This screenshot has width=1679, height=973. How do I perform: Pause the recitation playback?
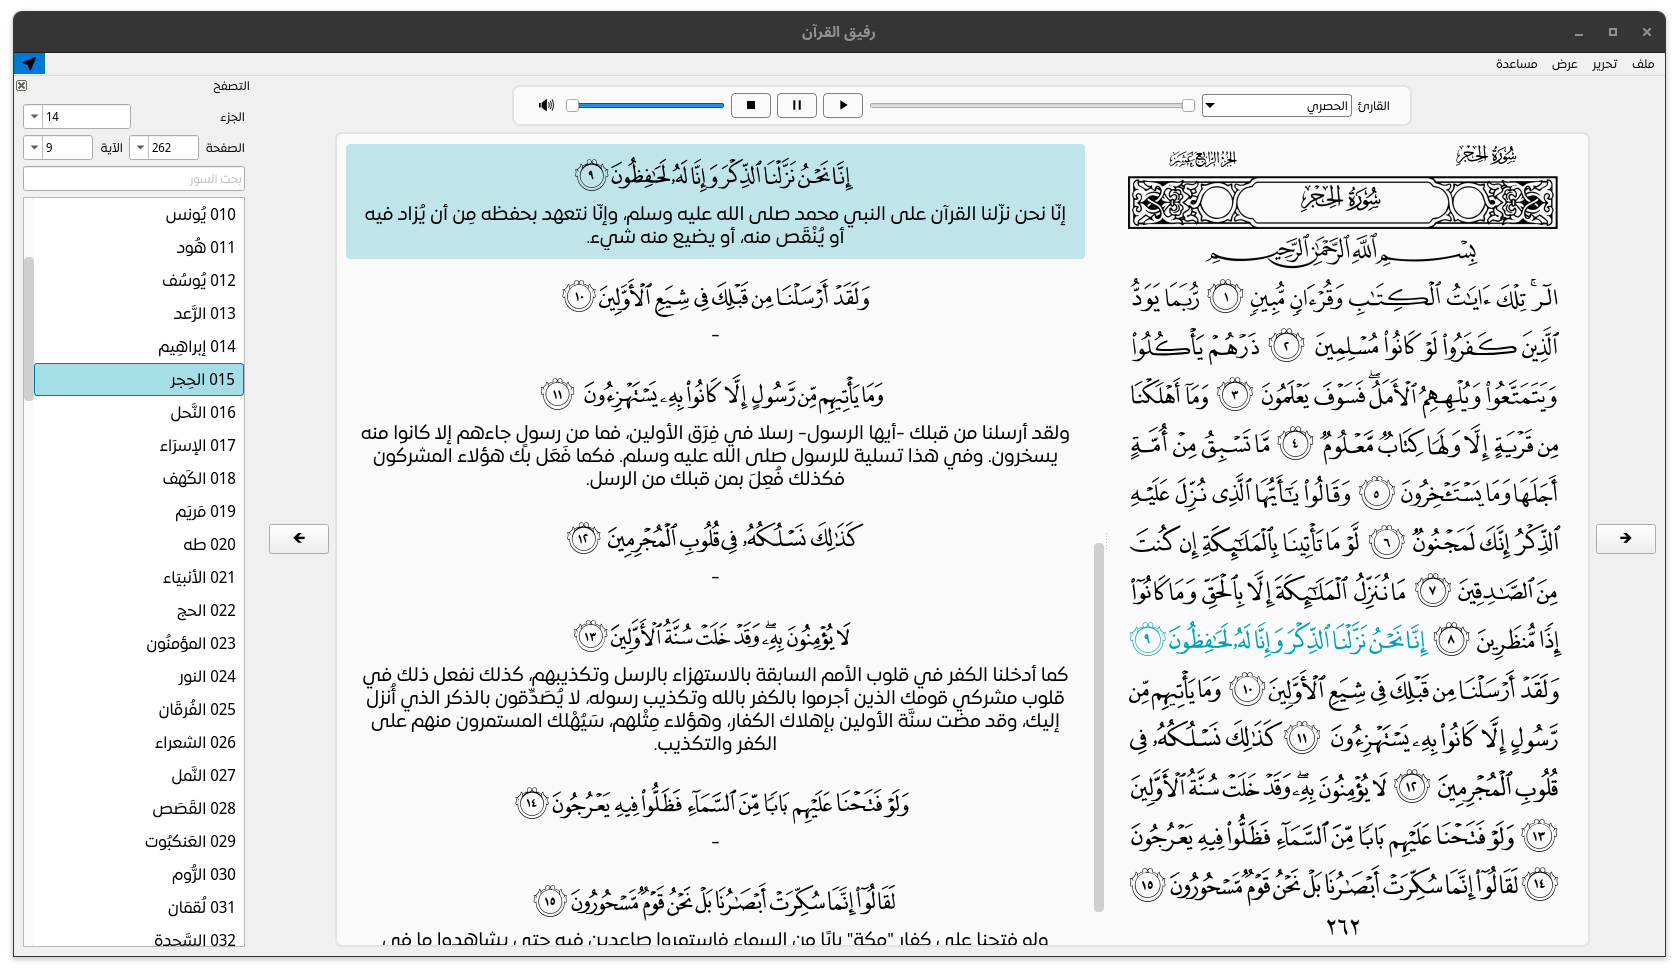(797, 105)
